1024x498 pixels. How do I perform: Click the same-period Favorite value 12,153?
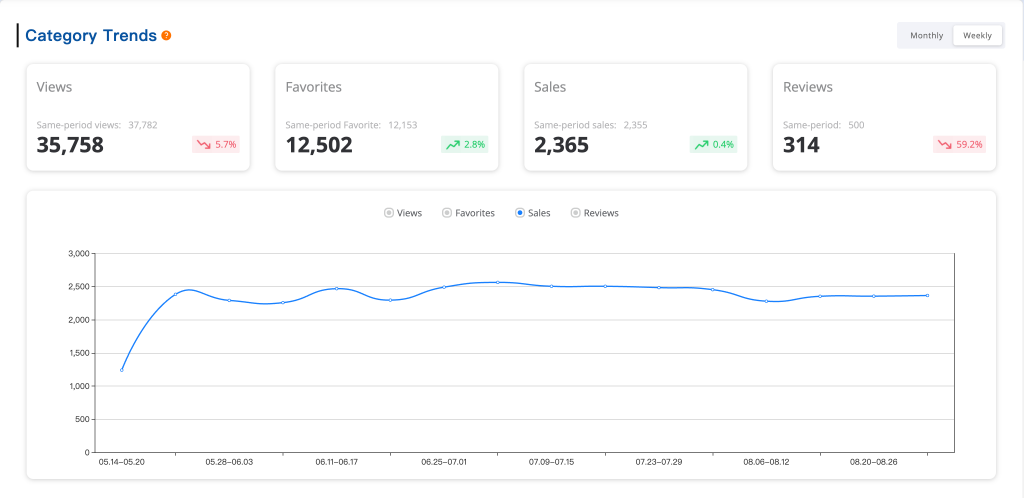tap(402, 125)
